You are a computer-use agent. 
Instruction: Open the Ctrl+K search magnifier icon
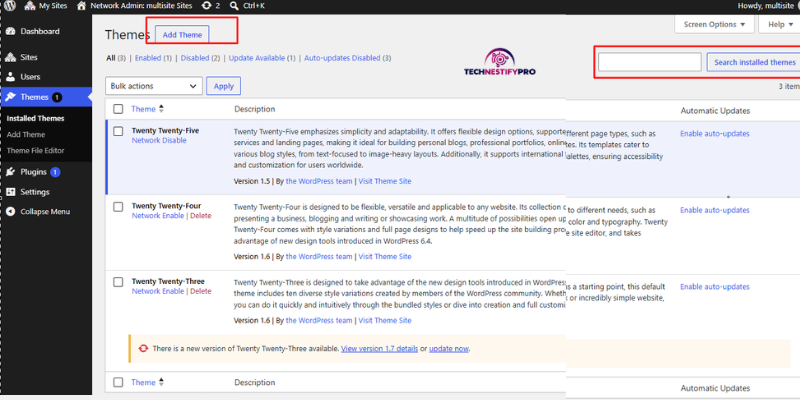tap(234, 6)
